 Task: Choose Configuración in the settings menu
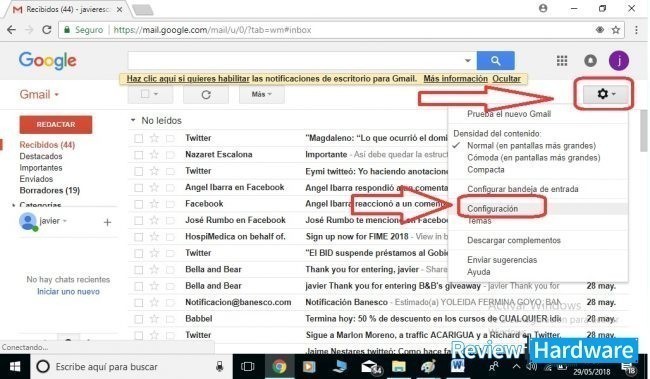tap(492, 209)
